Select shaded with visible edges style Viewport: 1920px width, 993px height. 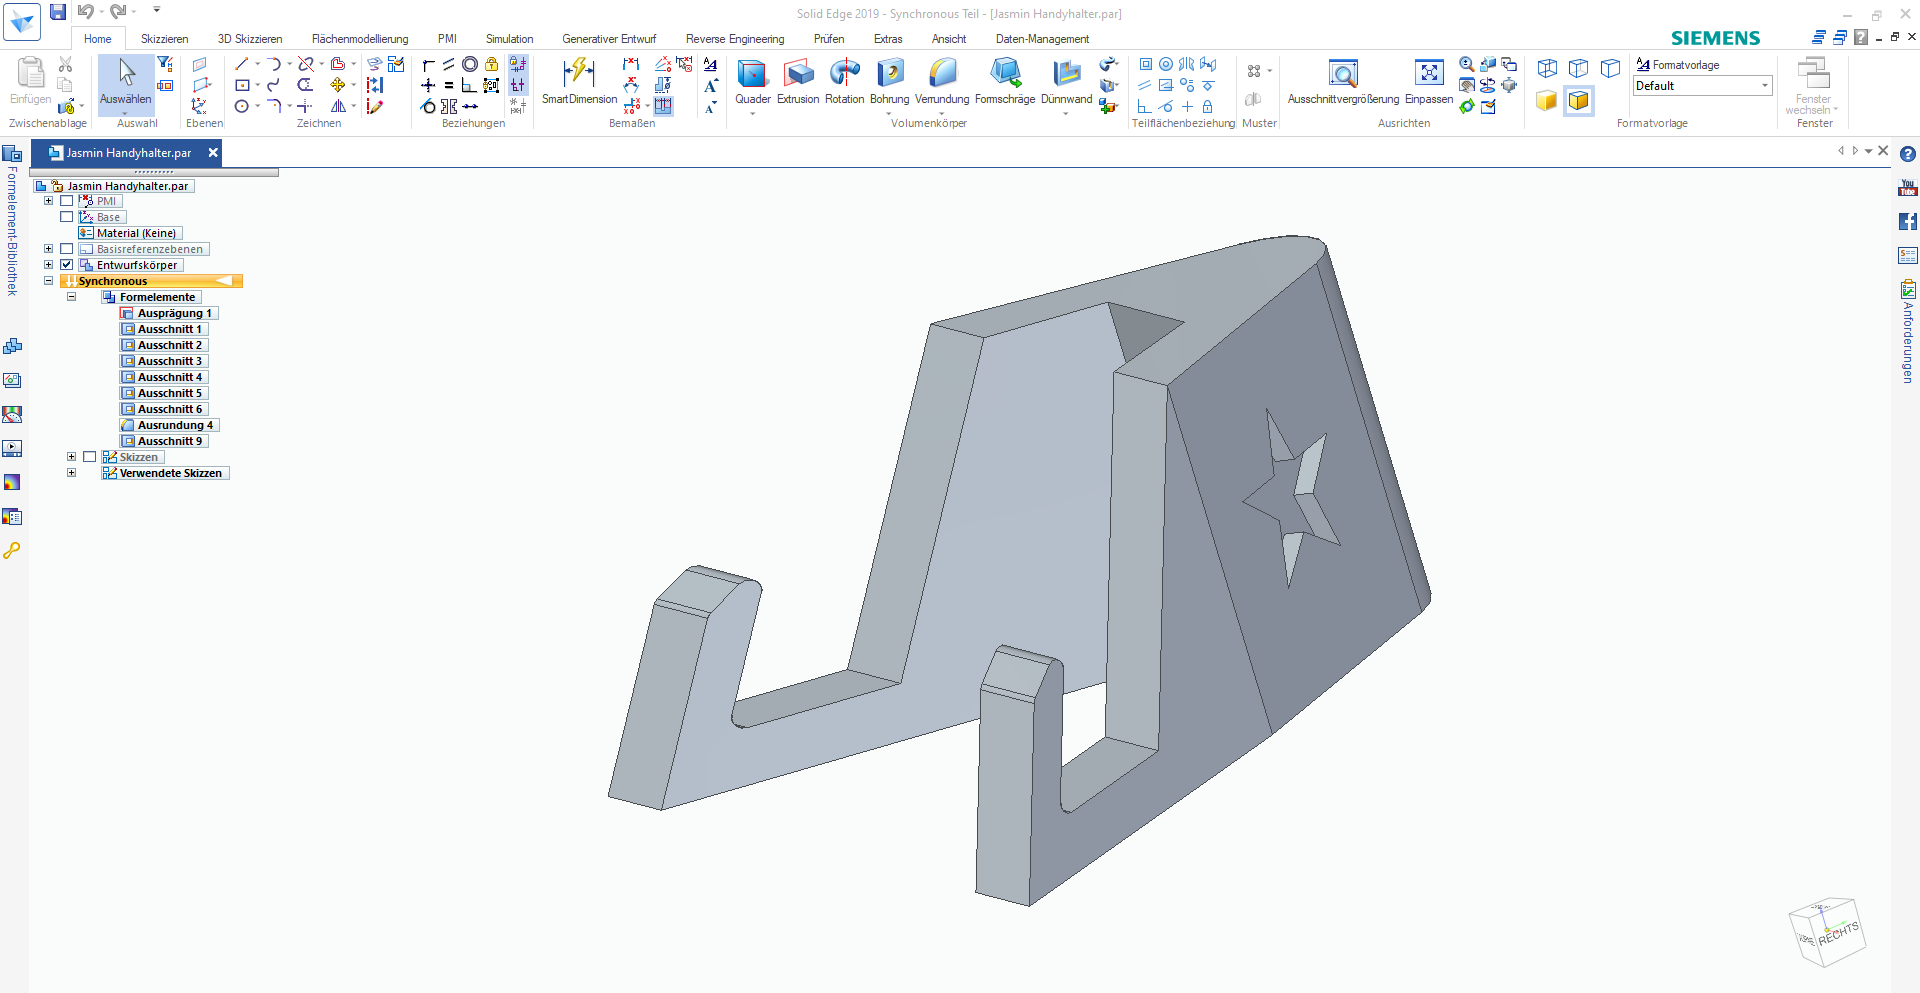click(x=1578, y=101)
